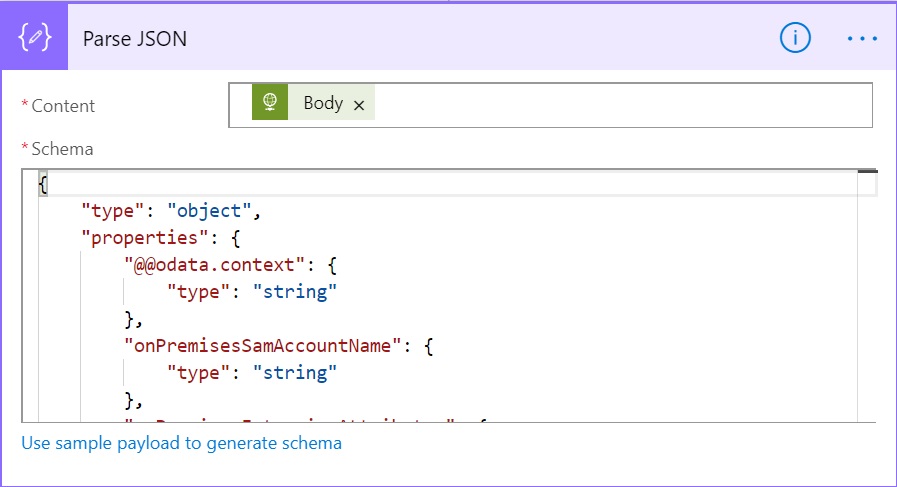Click "string" value under onPremisesSamAccountName
The image size is (897, 487).
pos(295,373)
